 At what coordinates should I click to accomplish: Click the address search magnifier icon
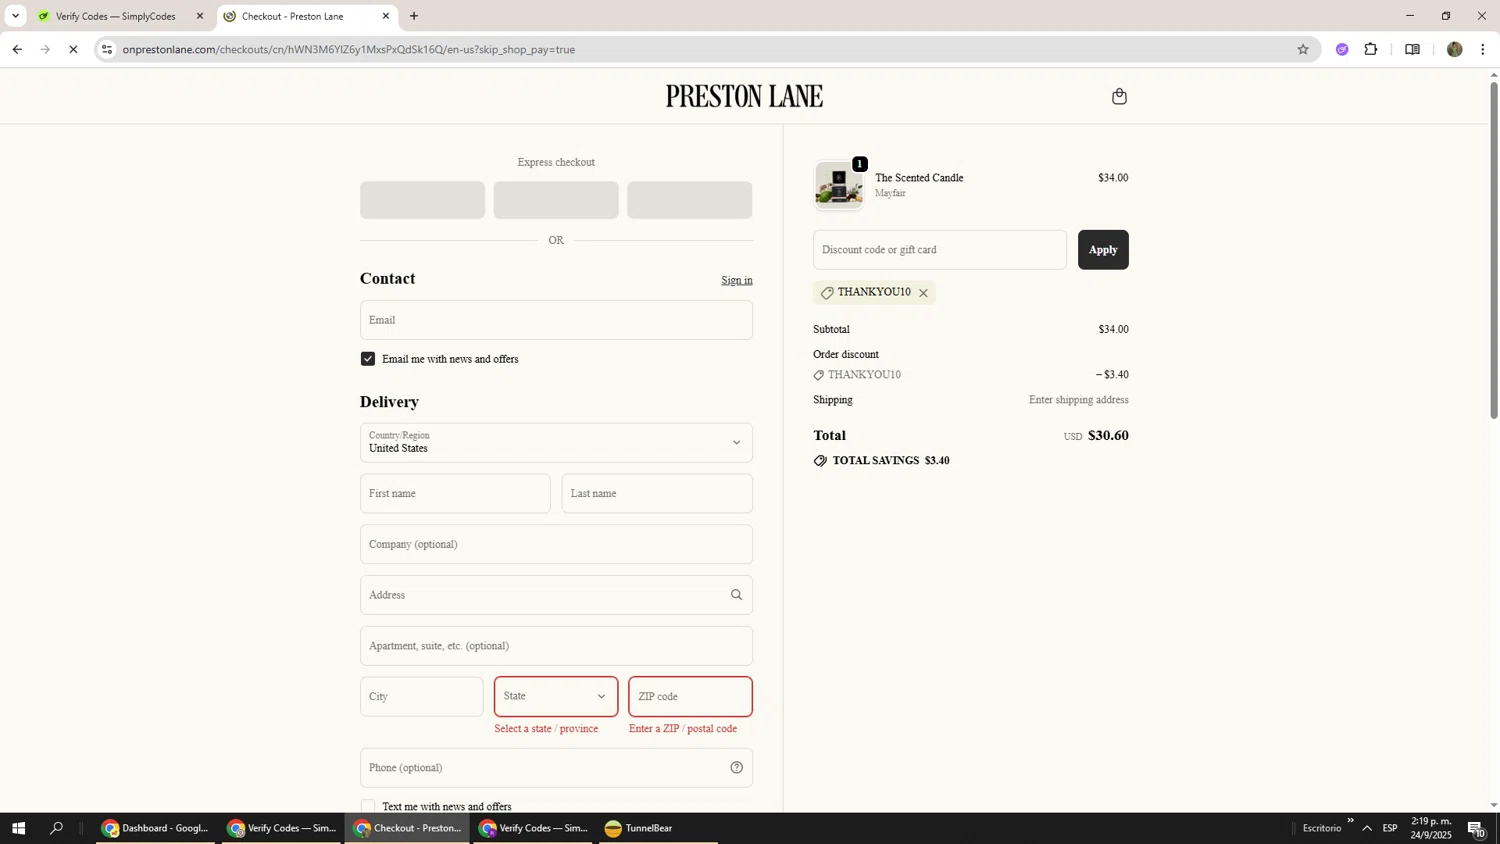click(736, 595)
